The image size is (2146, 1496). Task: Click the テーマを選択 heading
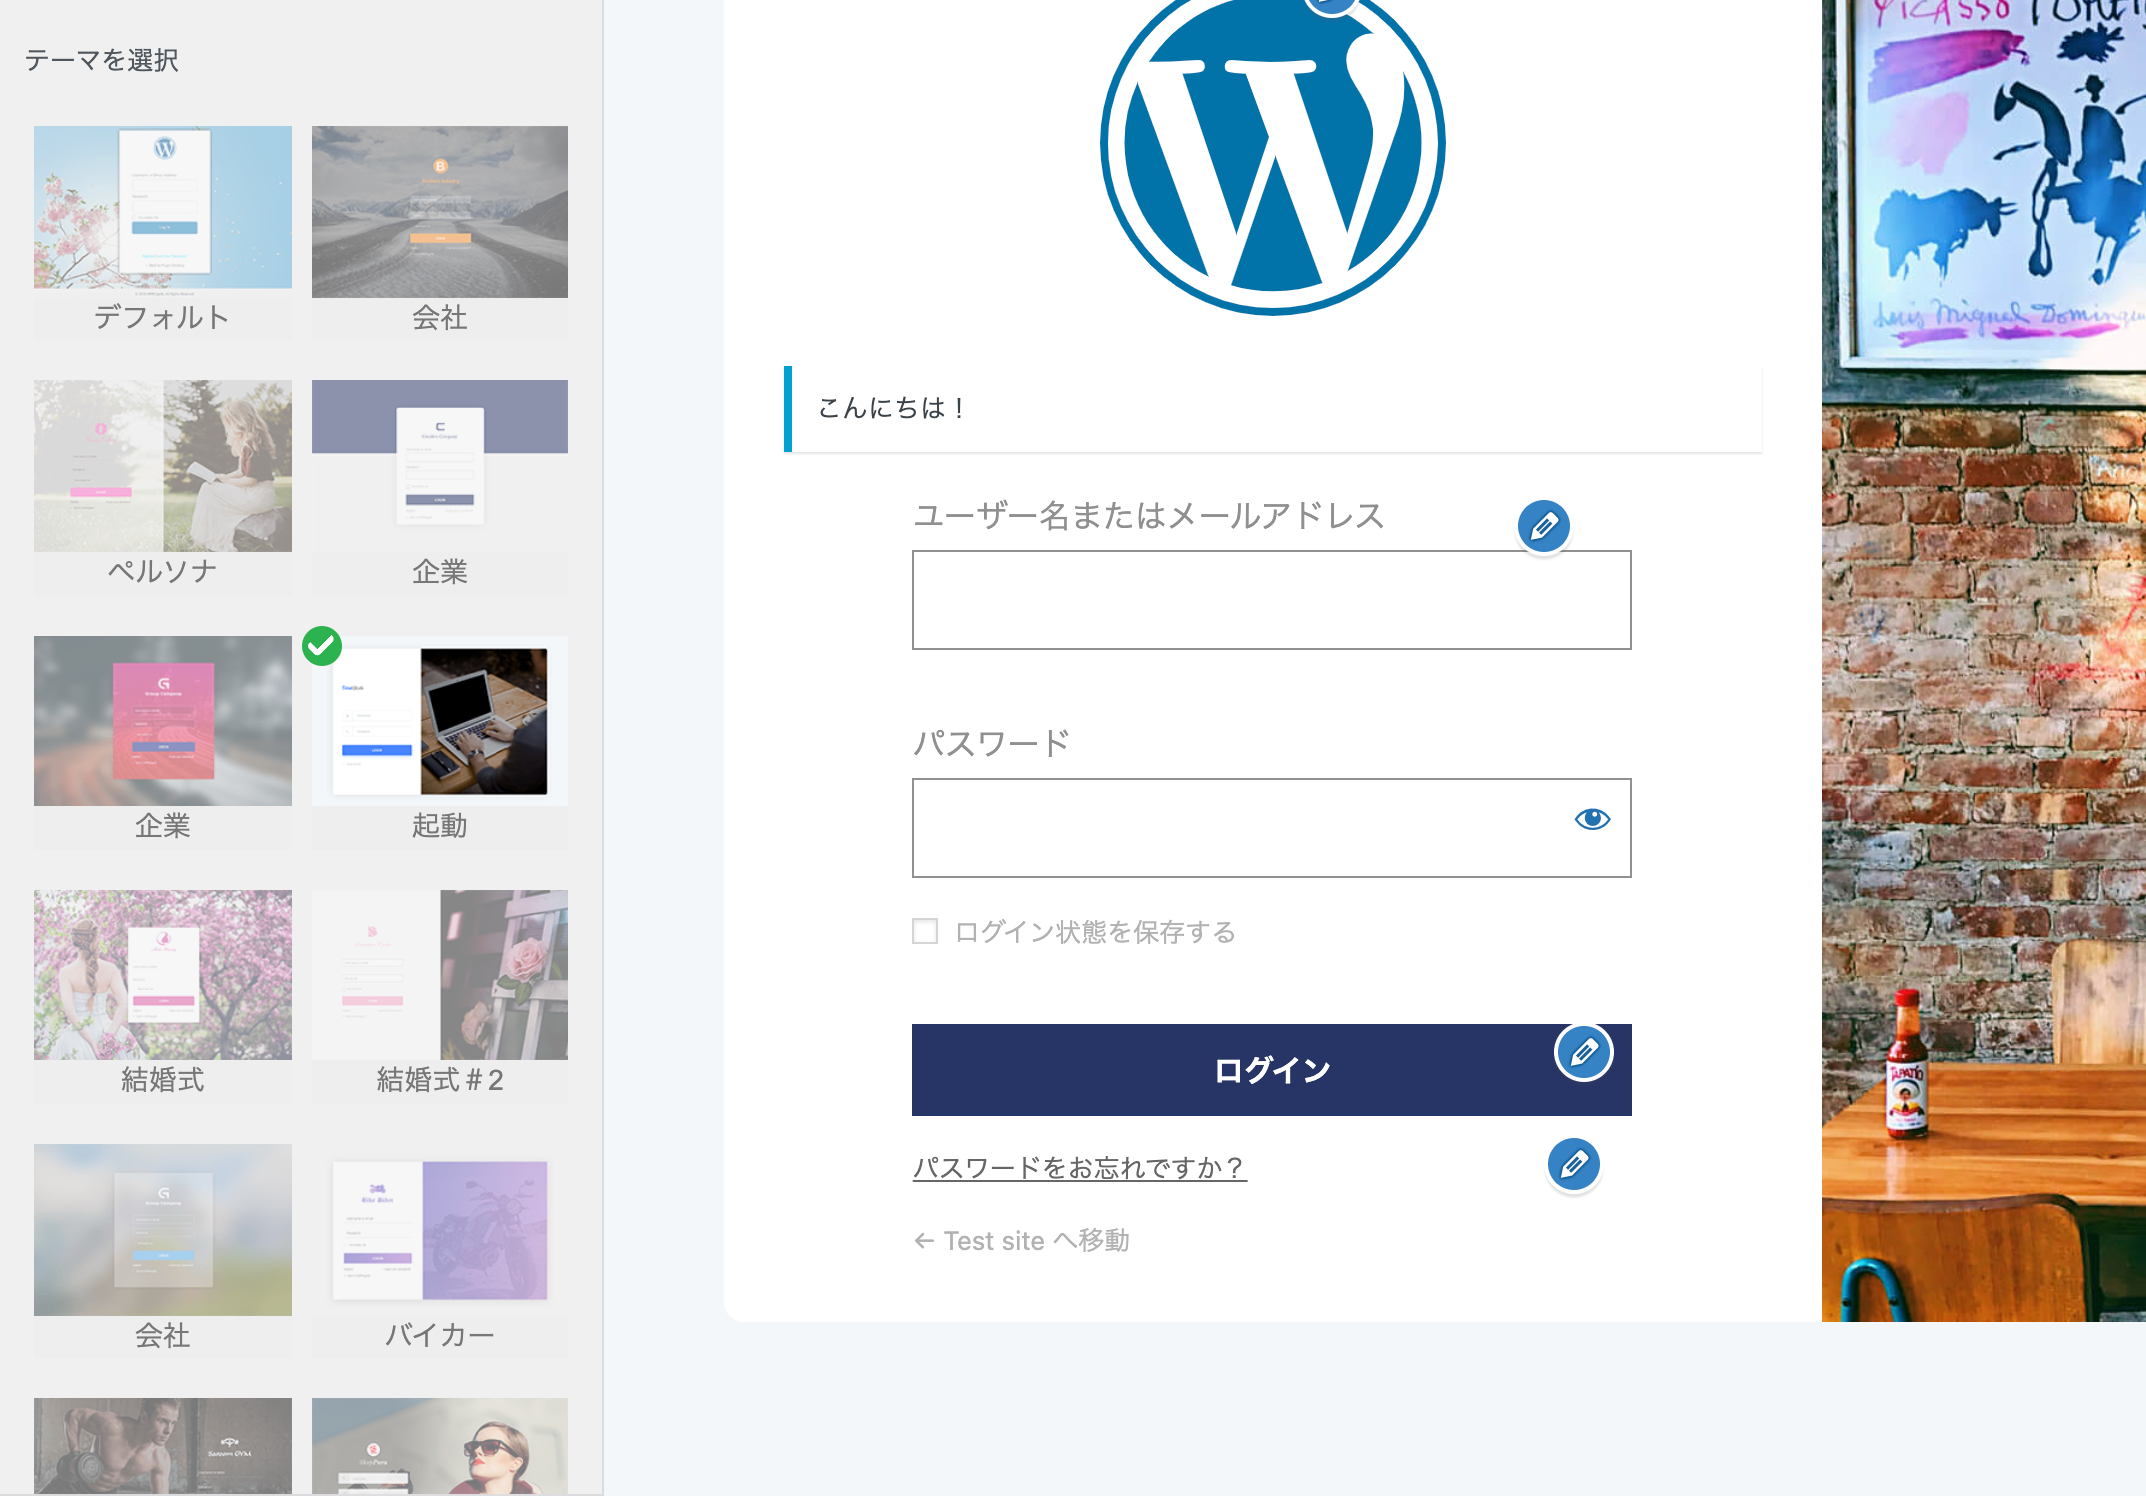(102, 60)
